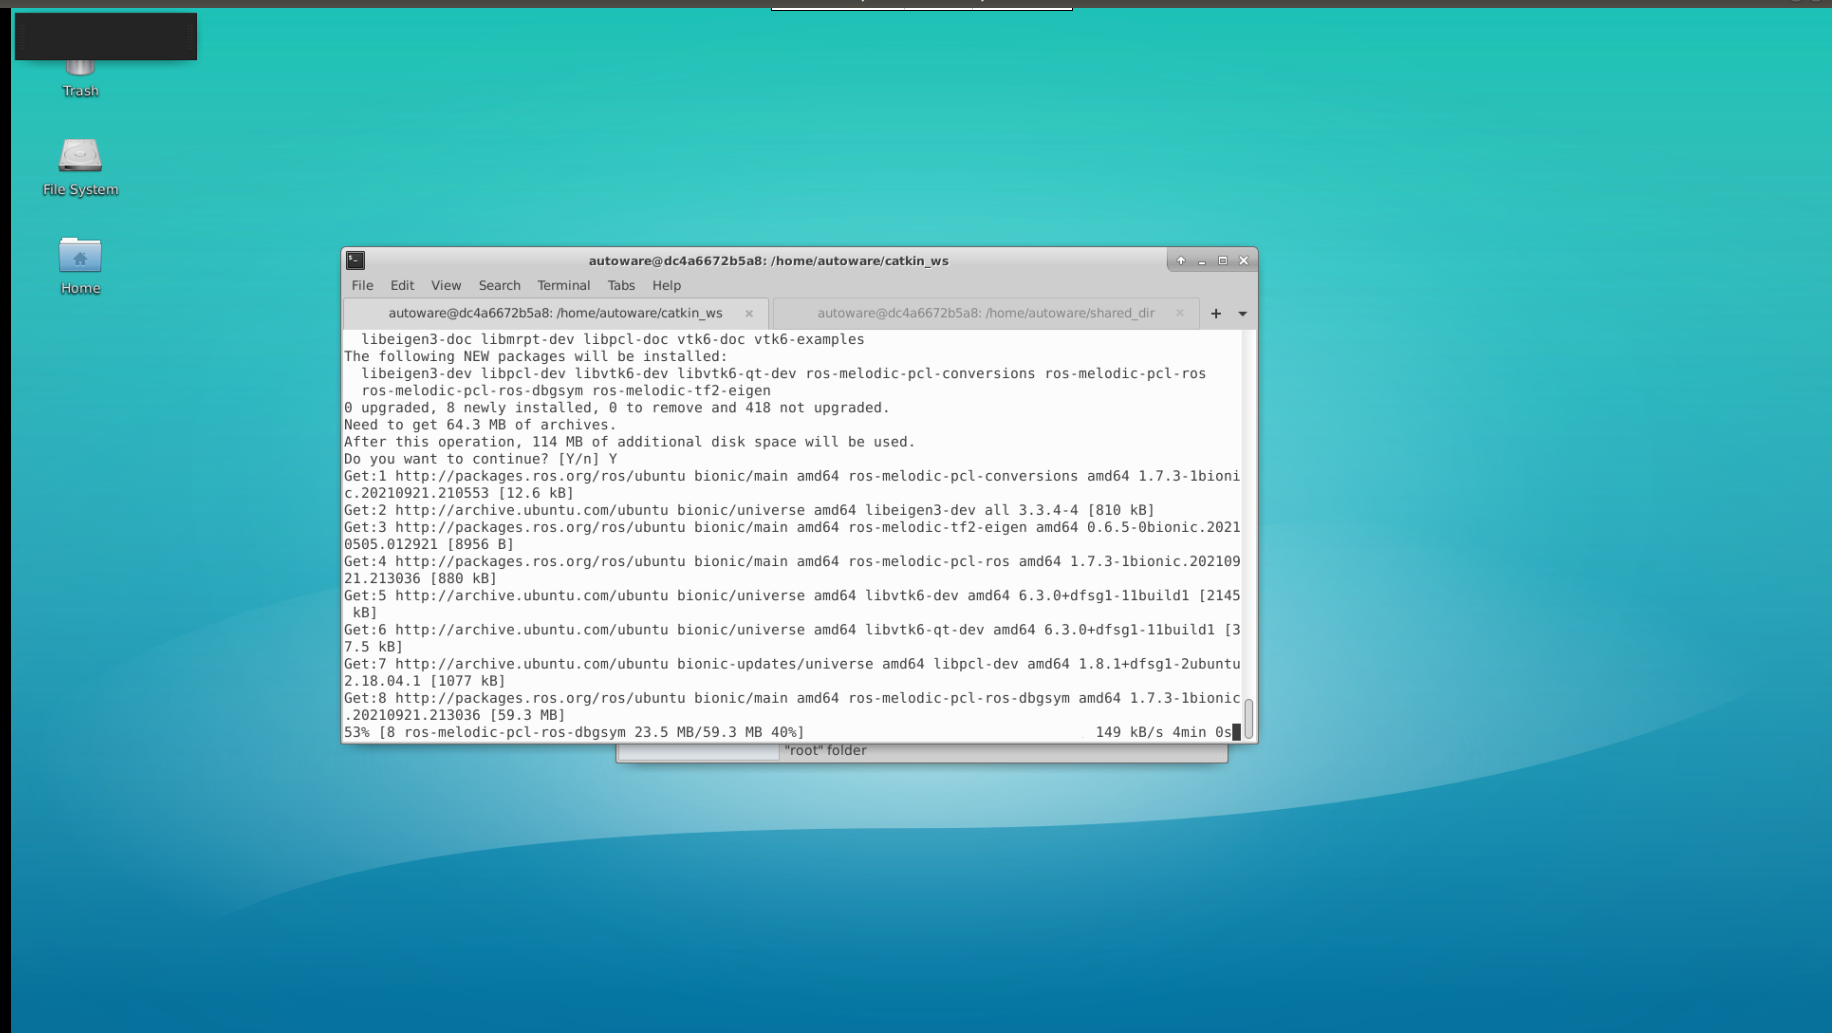This screenshot has height=1033, width=1832.
Task: Click the terminal vertical scrollbar thumb
Action: point(1249,717)
